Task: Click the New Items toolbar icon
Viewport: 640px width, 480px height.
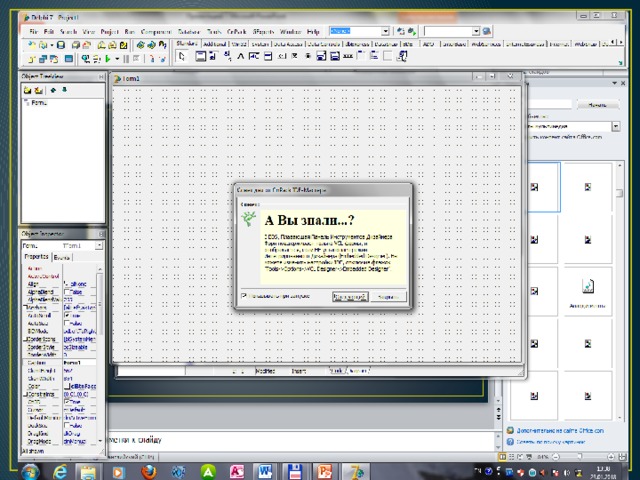Action: coord(32,45)
